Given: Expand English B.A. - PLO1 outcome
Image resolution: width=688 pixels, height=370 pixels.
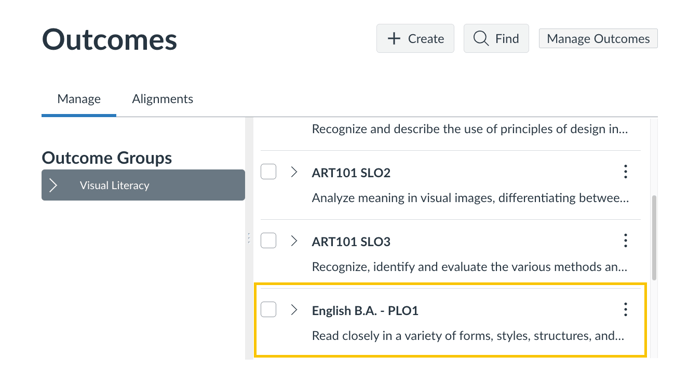Looking at the screenshot, I should pyautogui.click(x=294, y=310).
